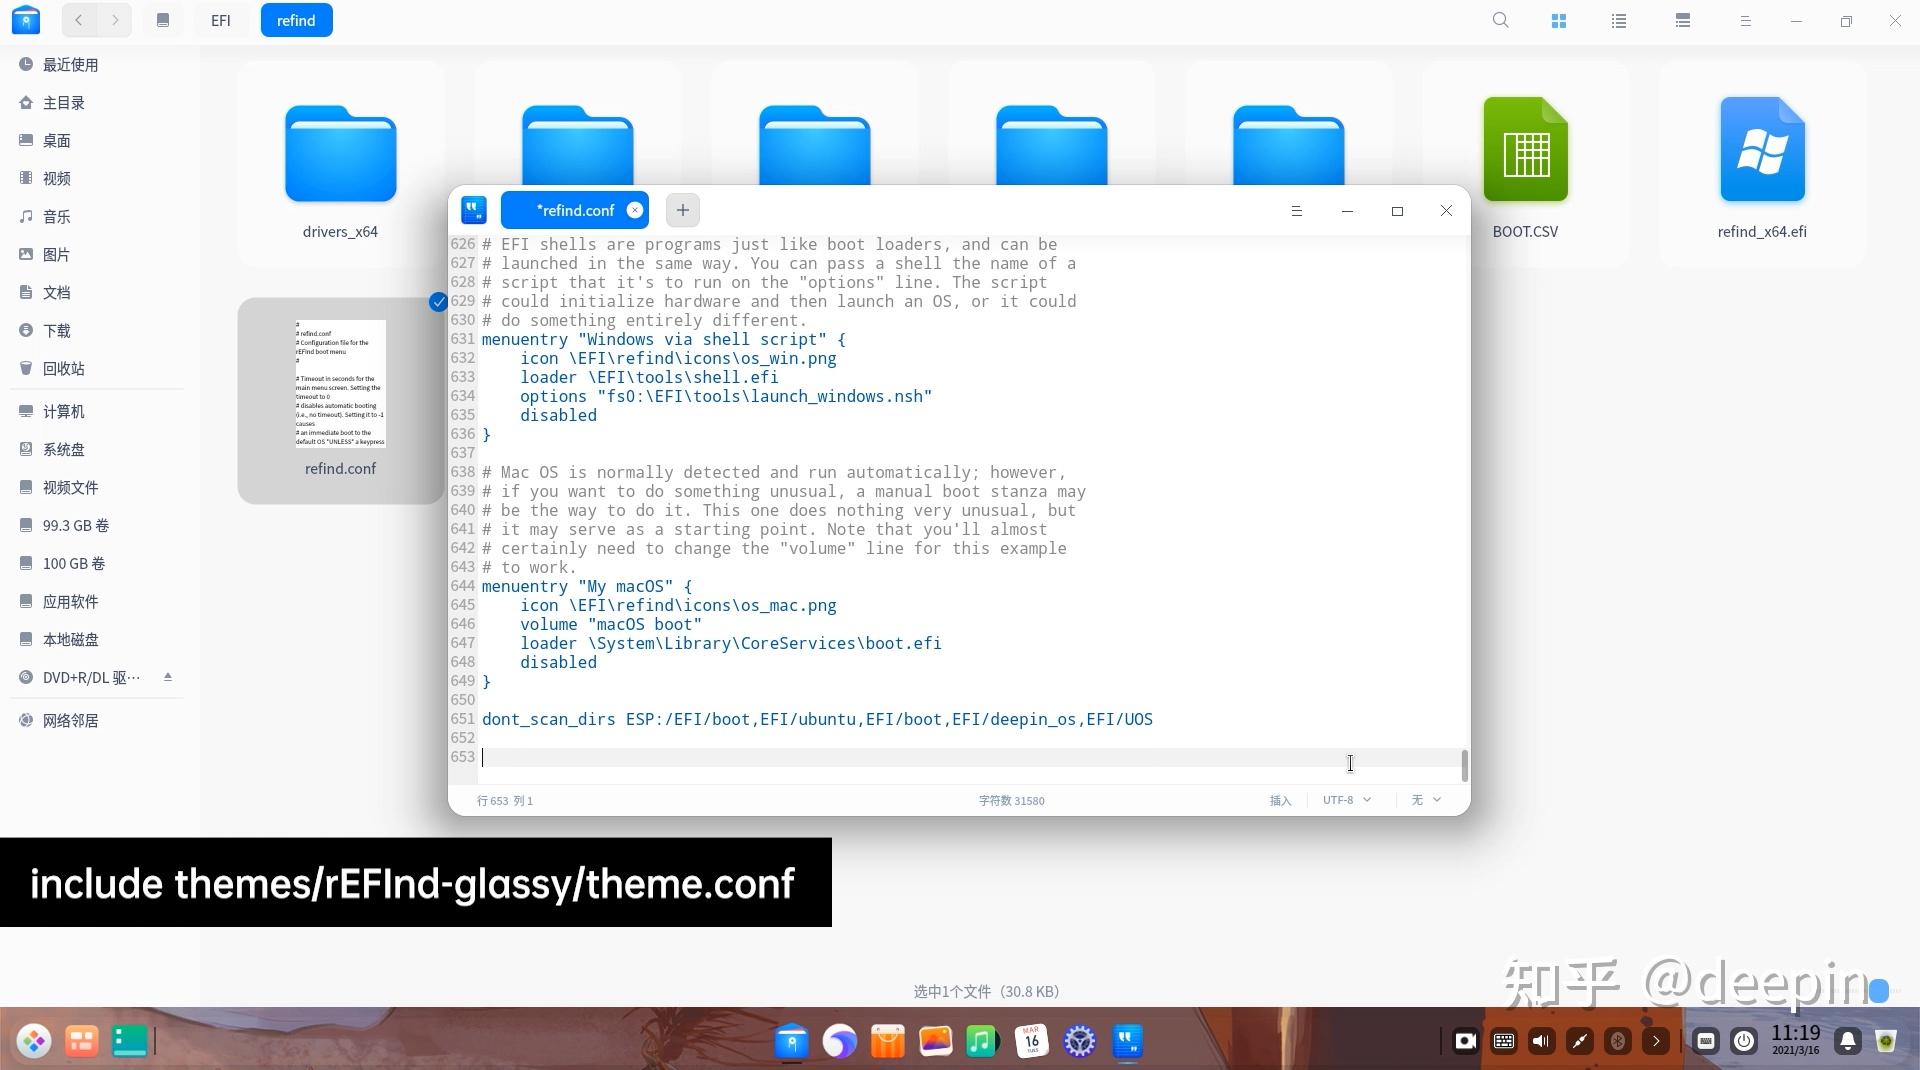Open the UTF-8 encoding dropdown
Screen dimensions: 1920x1070
1345,800
